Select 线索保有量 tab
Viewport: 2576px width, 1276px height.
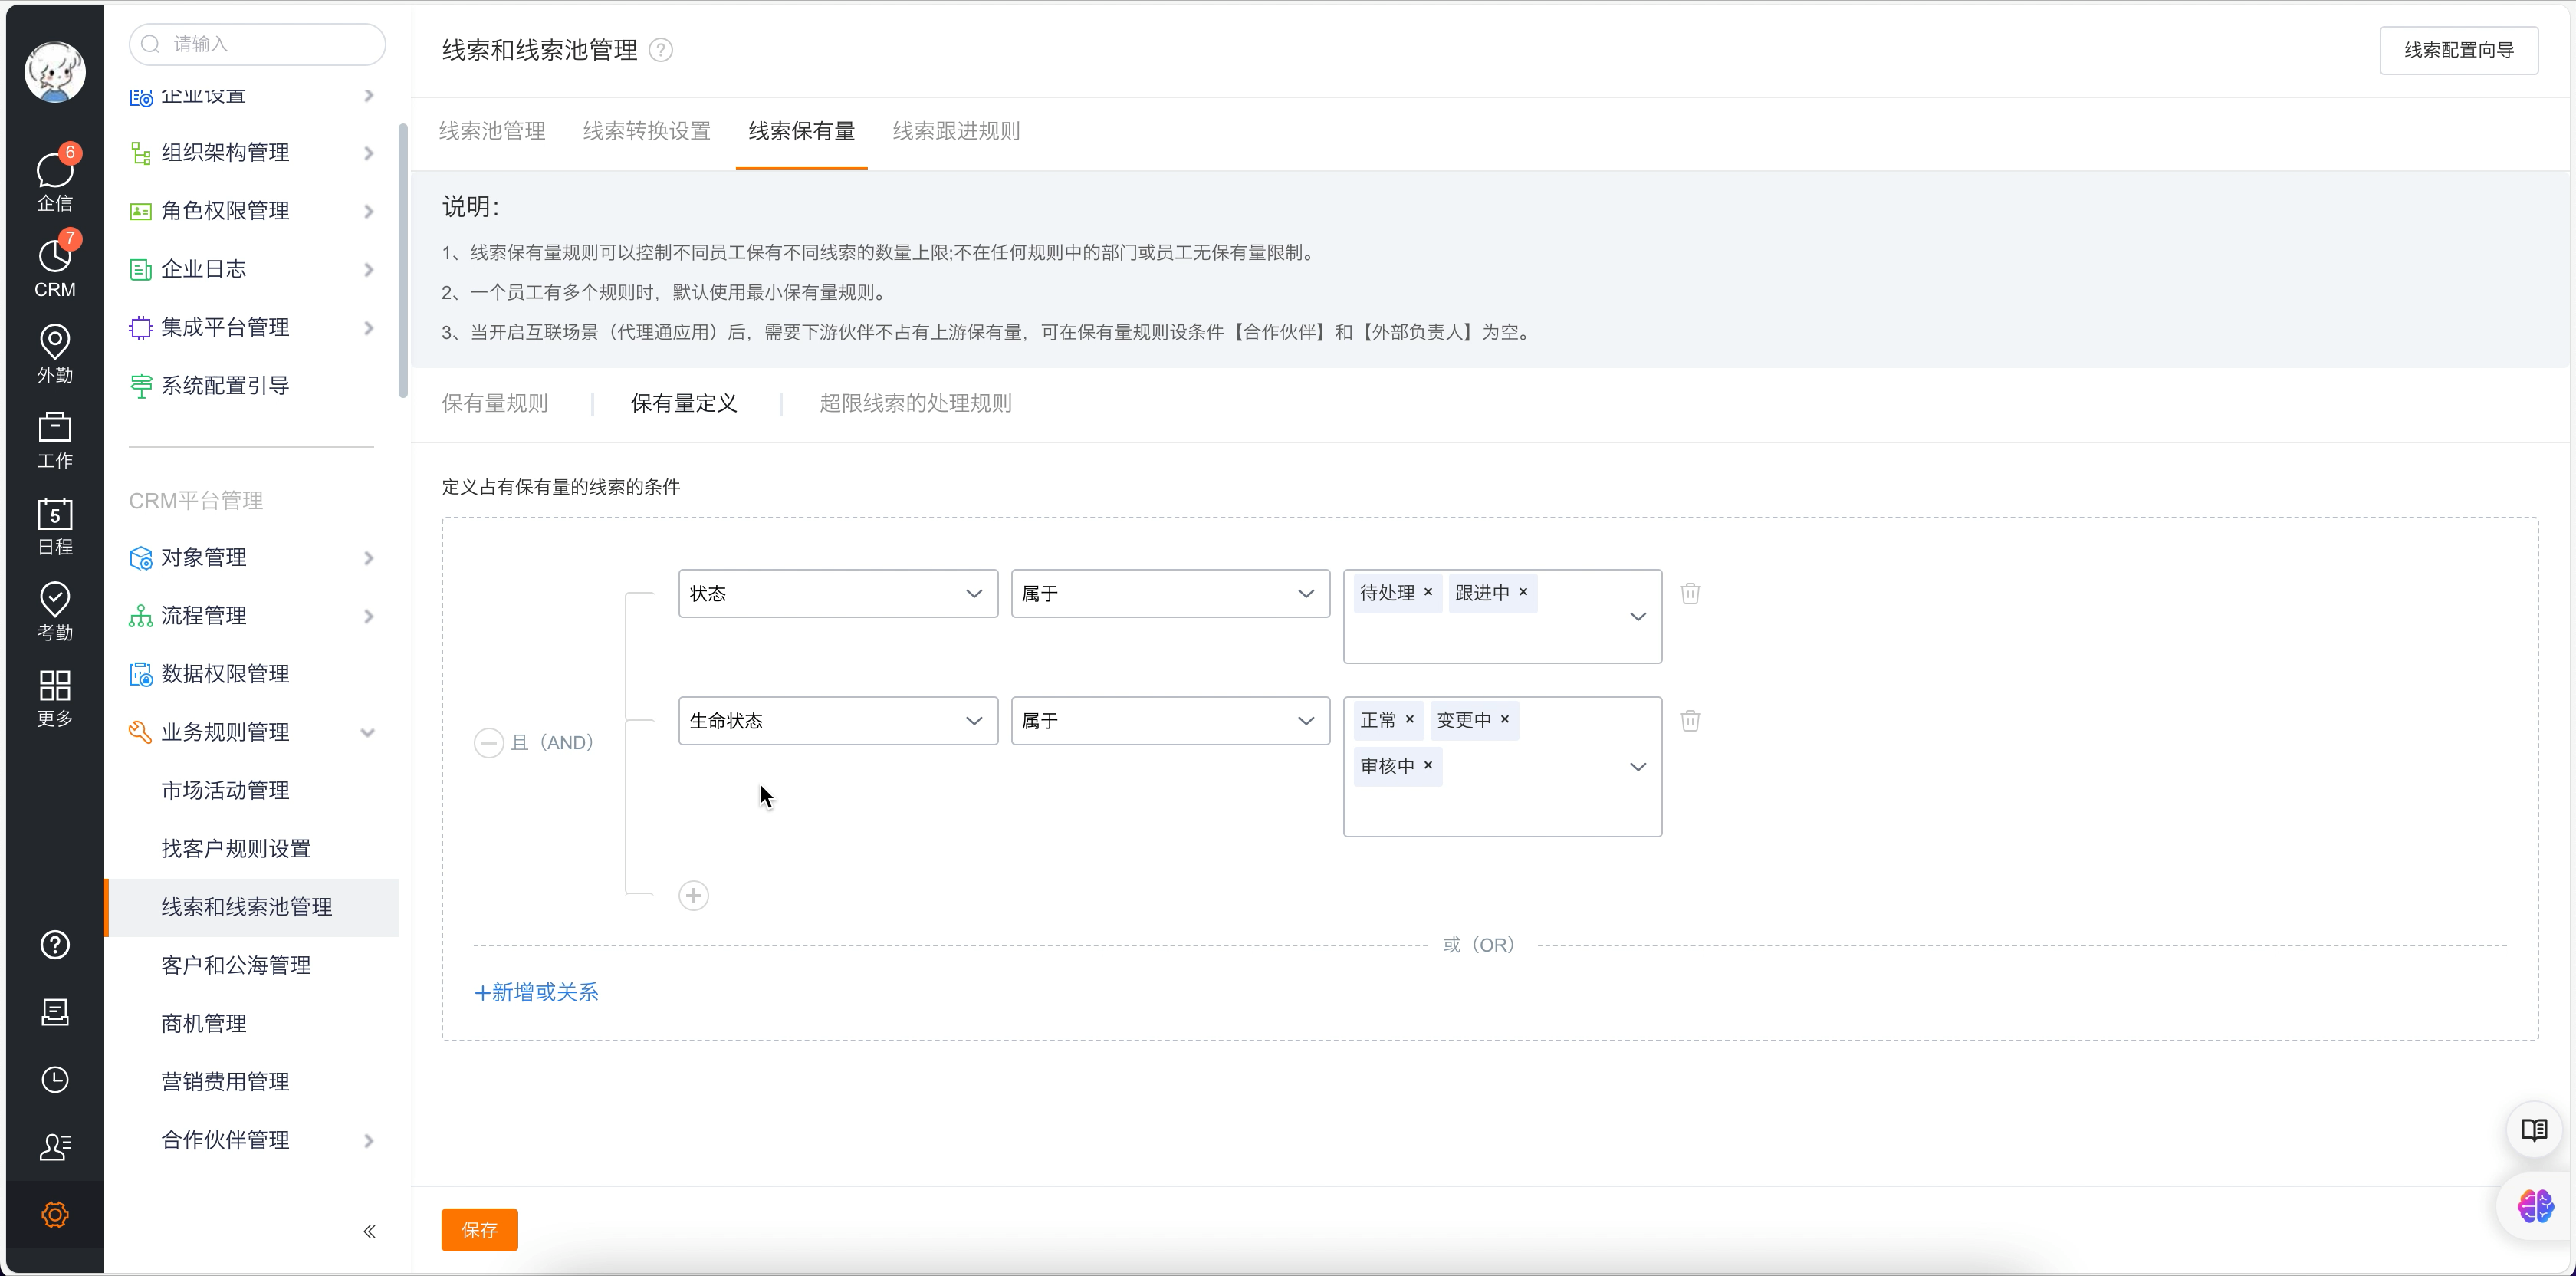point(802,131)
